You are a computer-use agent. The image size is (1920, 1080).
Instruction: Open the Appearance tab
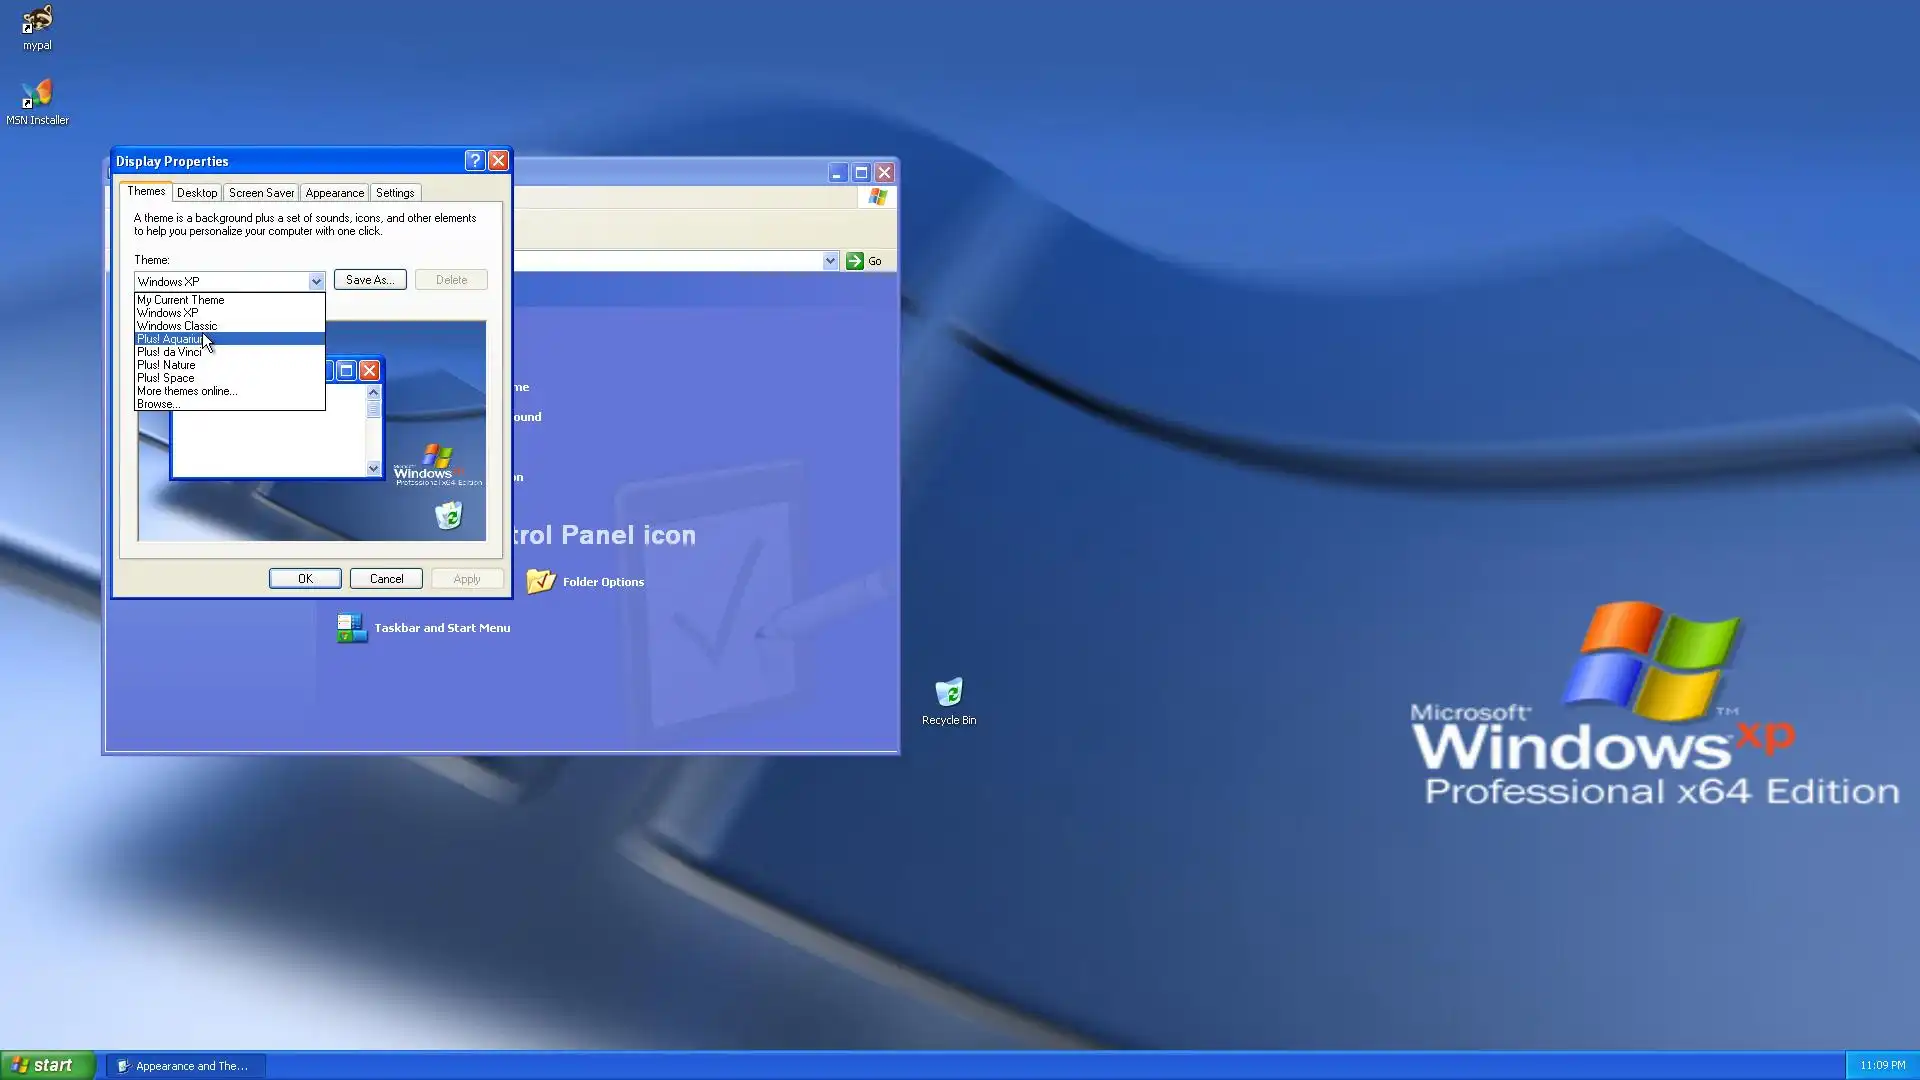click(334, 193)
